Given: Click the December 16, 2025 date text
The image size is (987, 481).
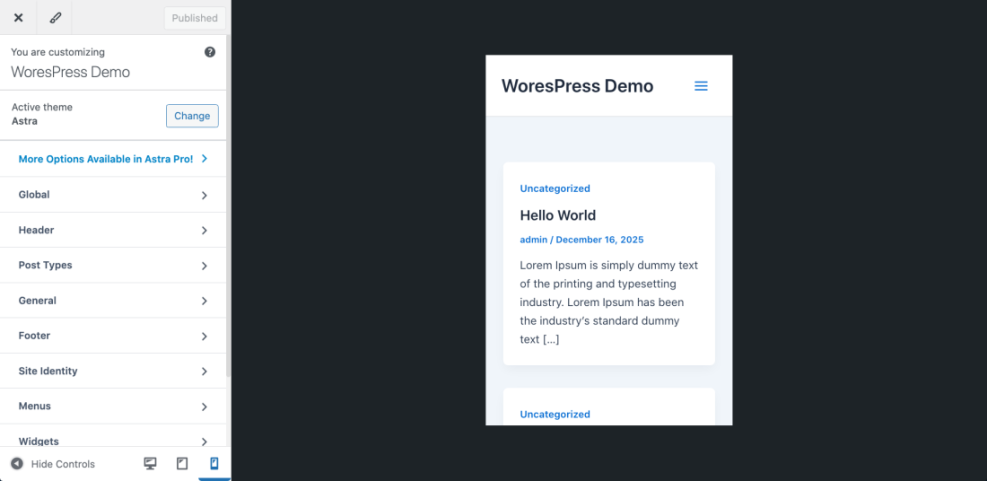Looking at the screenshot, I should coord(600,240).
